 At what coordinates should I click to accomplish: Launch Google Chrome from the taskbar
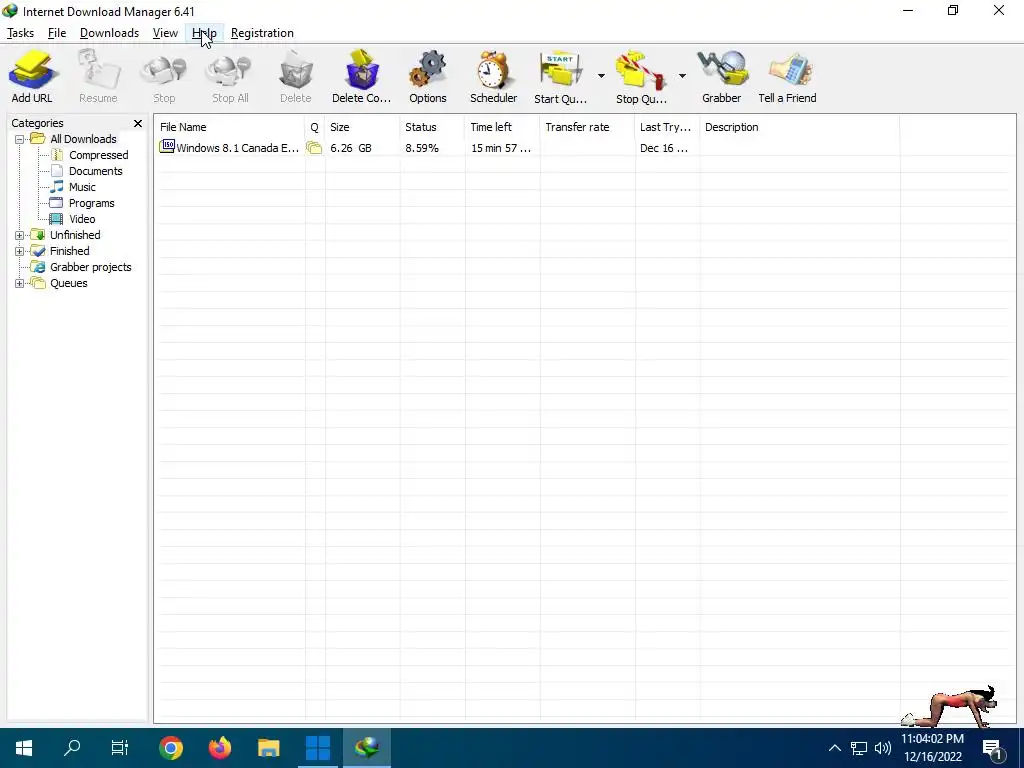170,748
